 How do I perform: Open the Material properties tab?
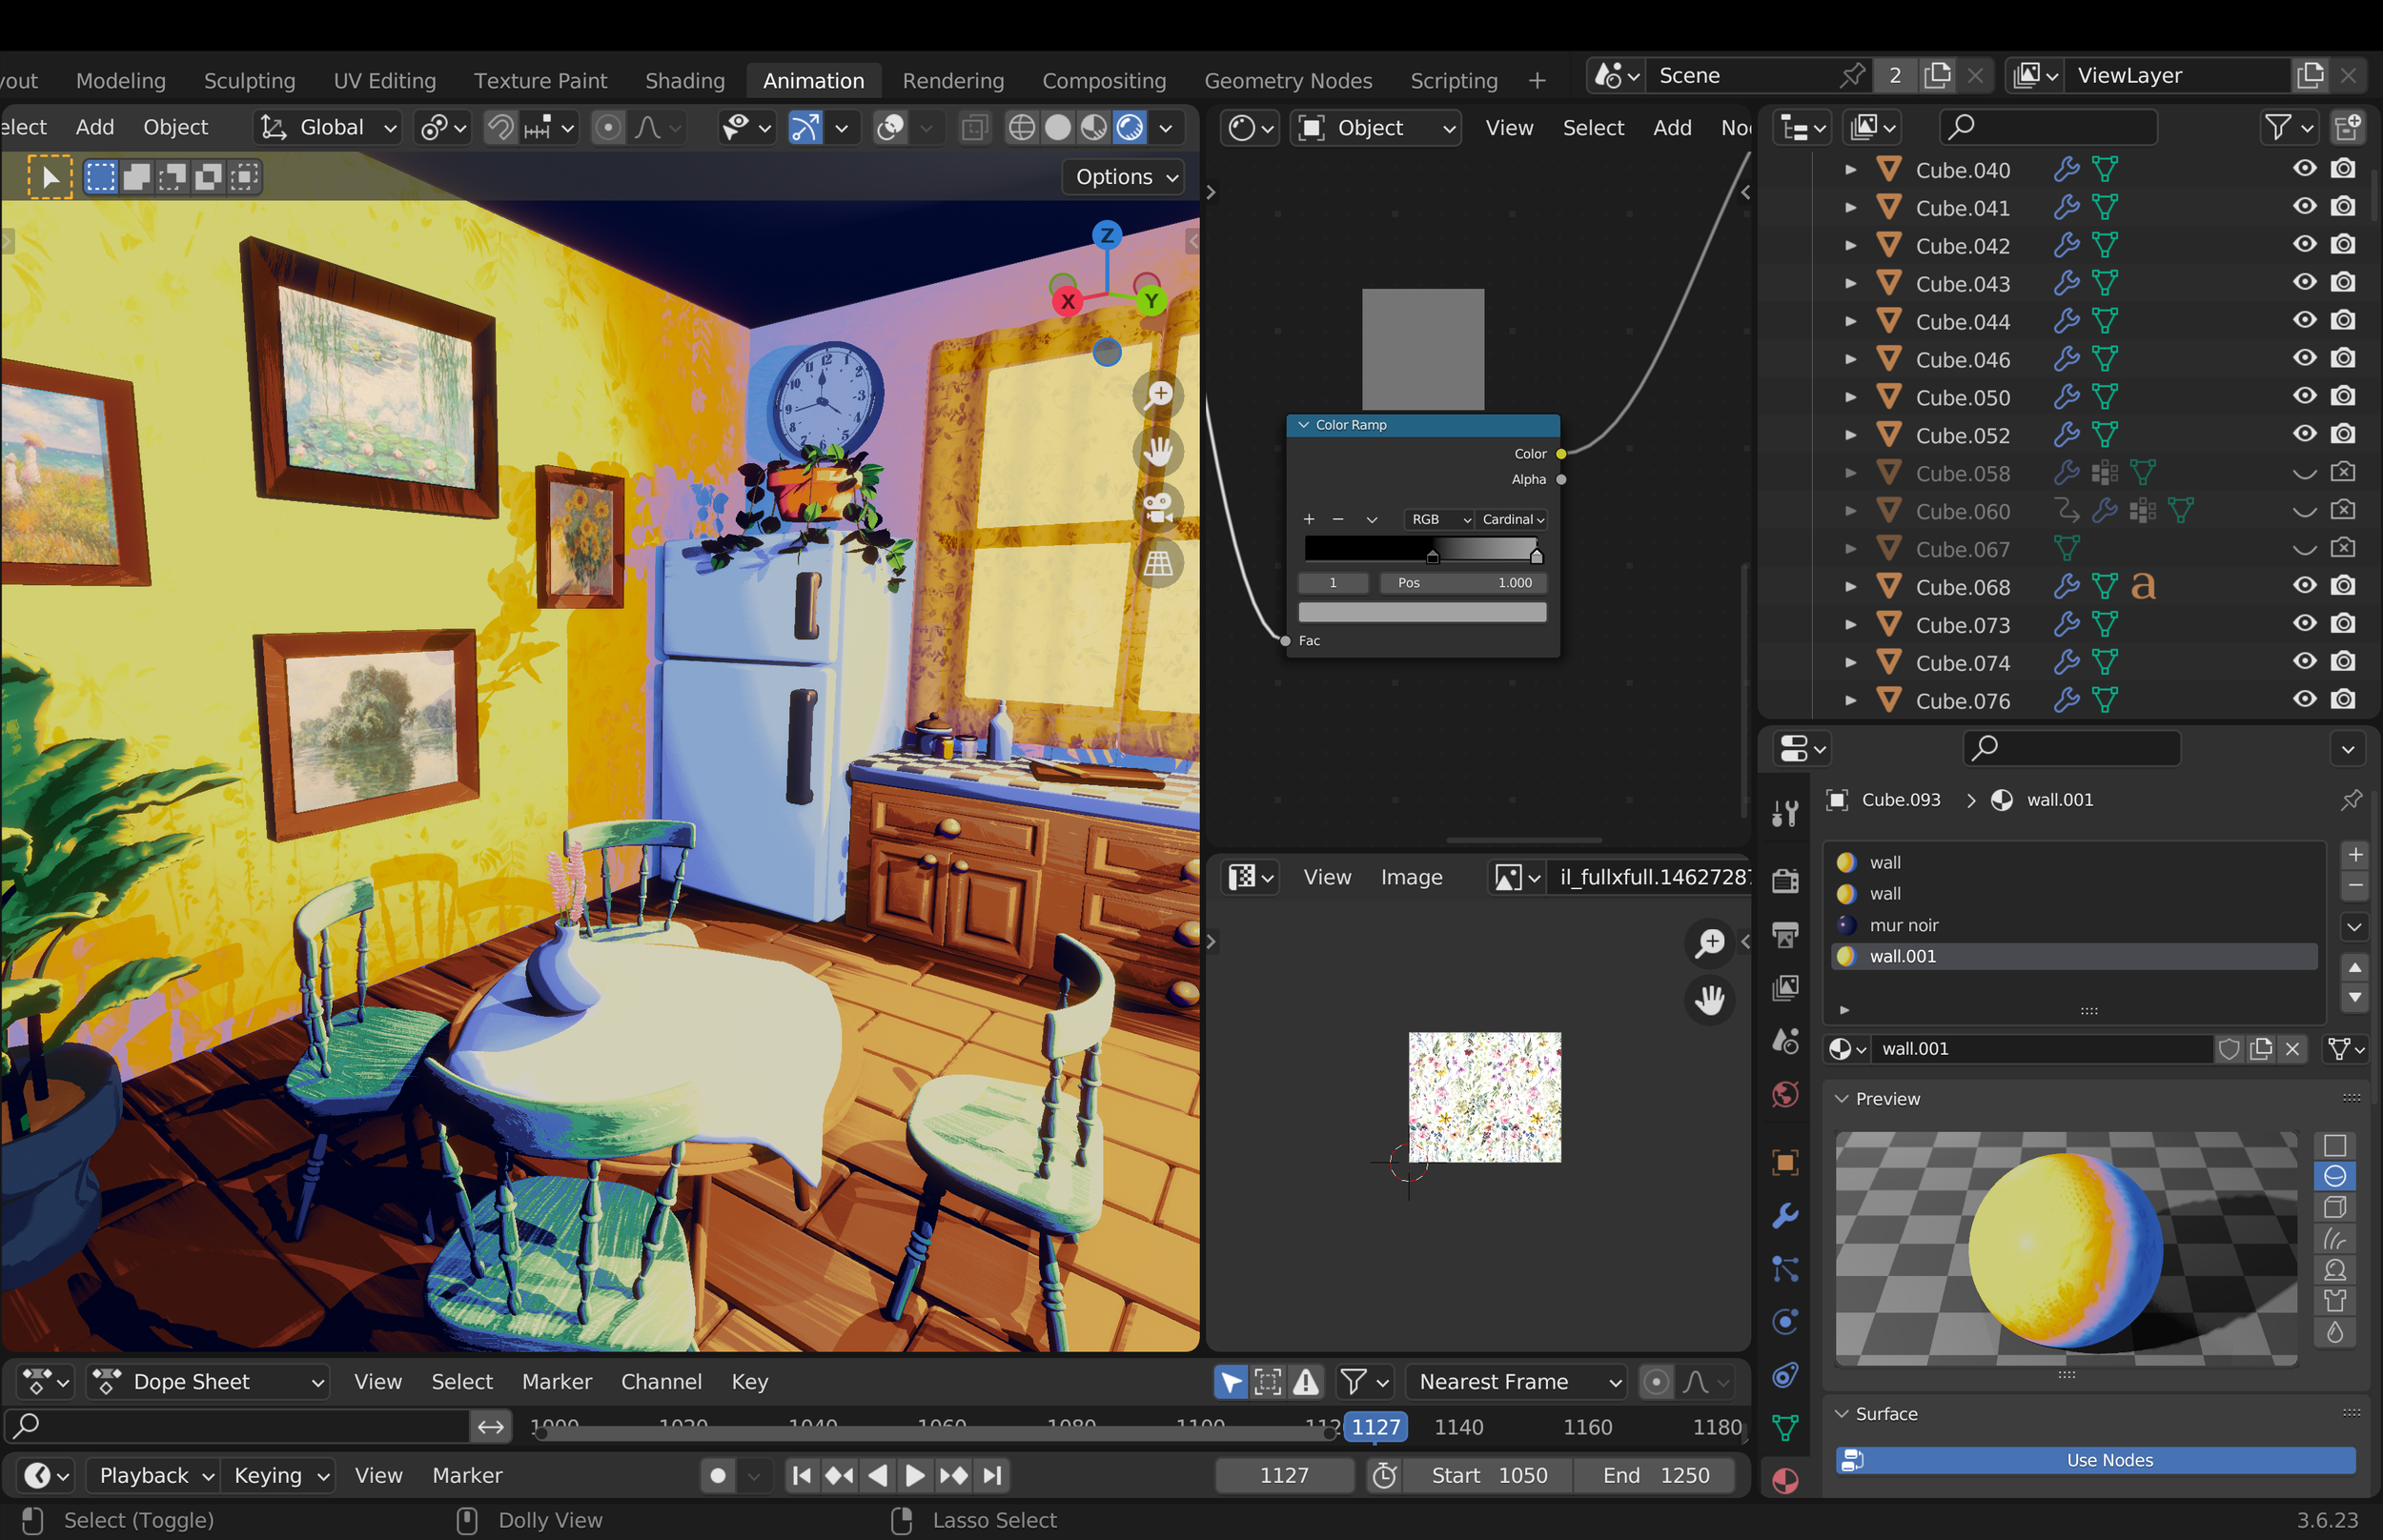(1785, 1481)
